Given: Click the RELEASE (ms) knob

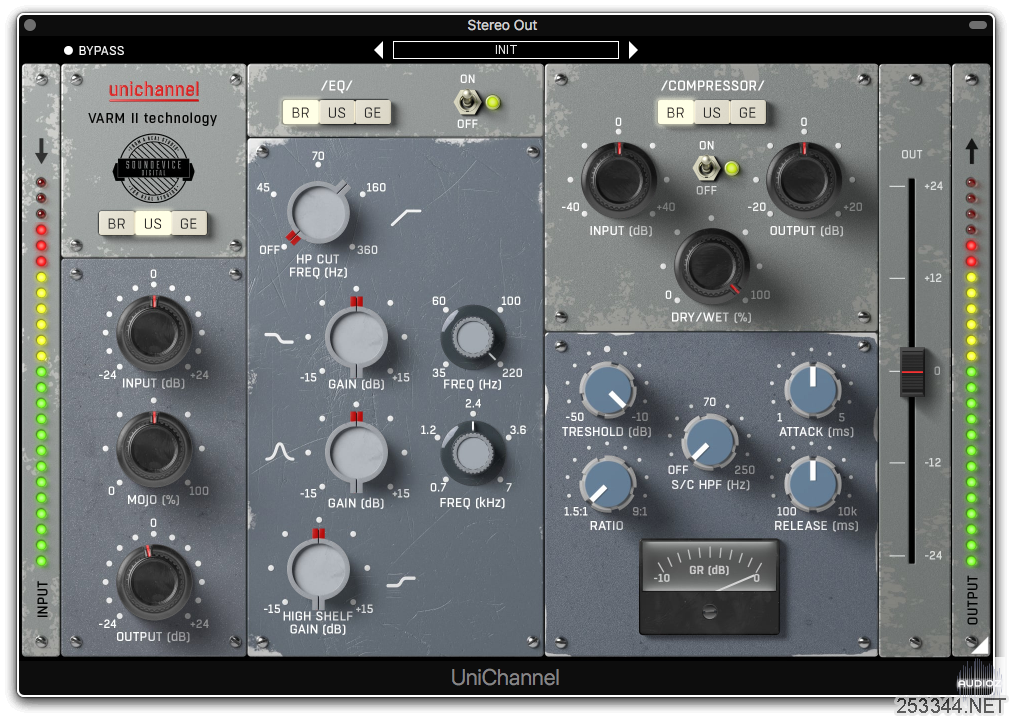Looking at the screenshot, I should coord(813,484).
